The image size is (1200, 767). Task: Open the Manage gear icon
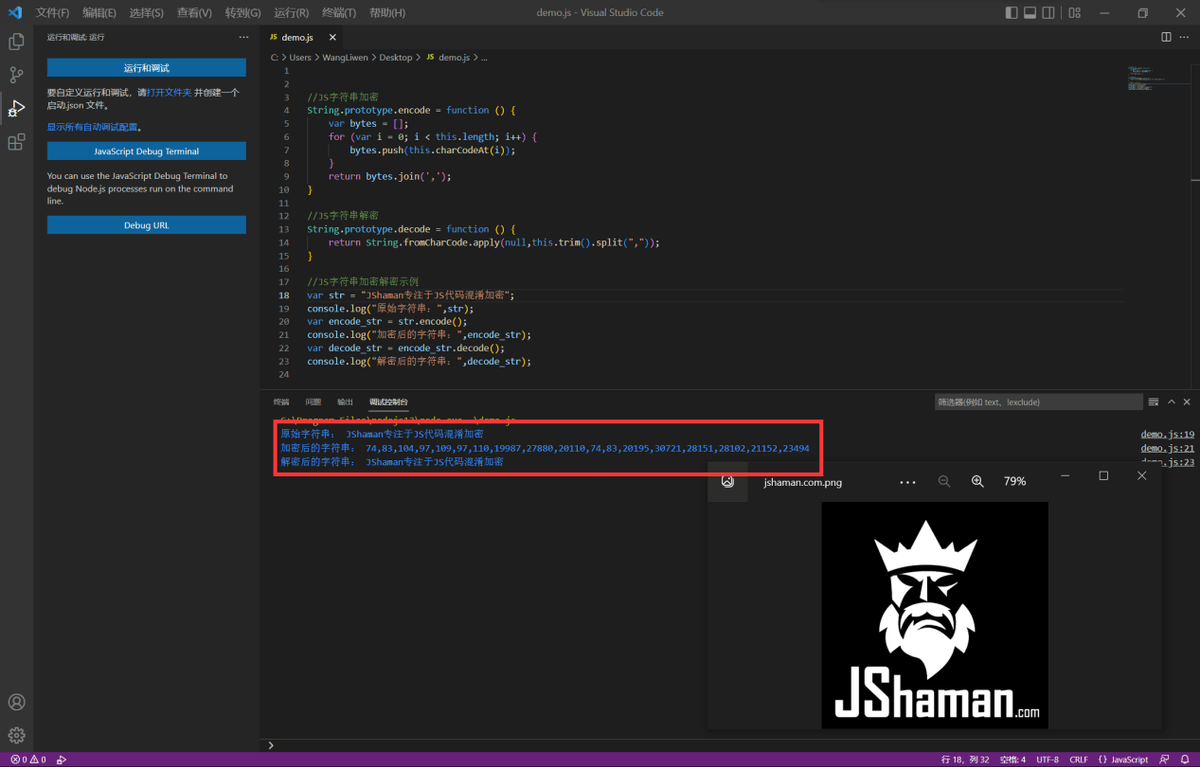click(x=16, y=735)
